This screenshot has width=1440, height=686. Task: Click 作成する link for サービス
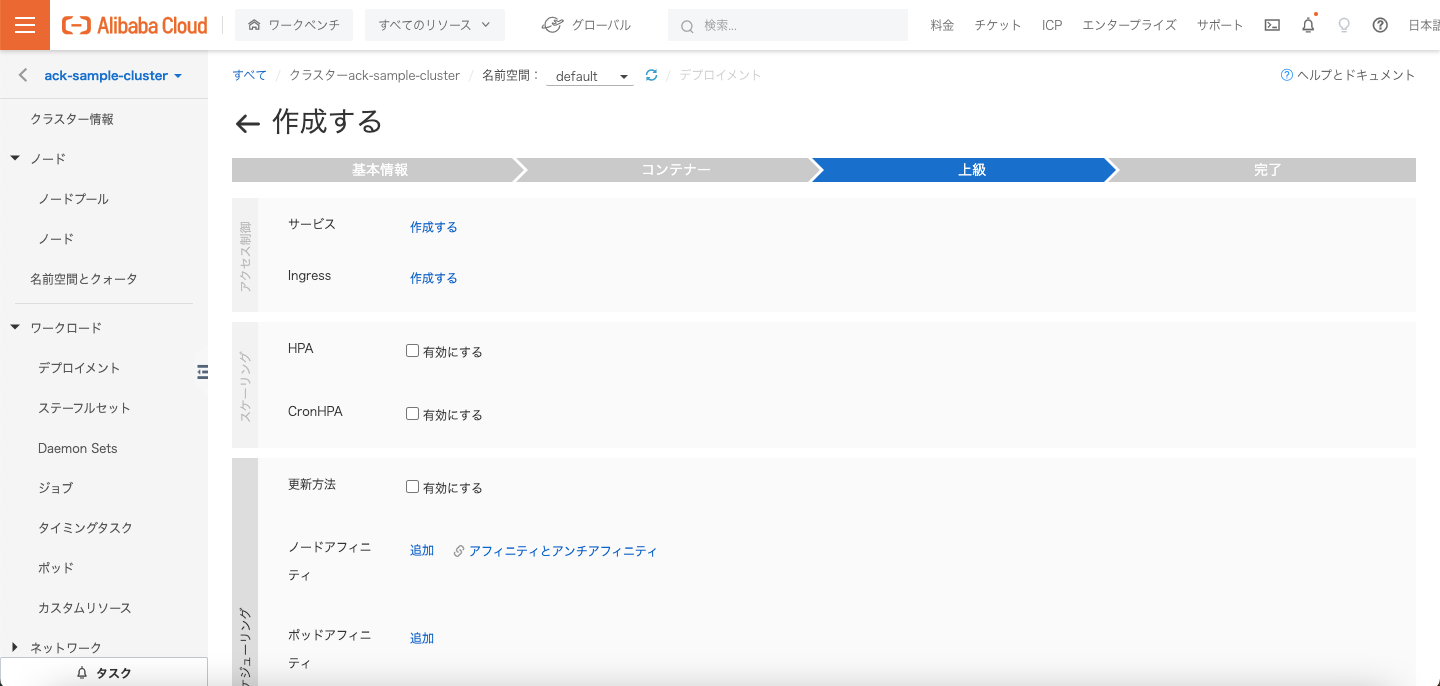click(x=433, y=227)
